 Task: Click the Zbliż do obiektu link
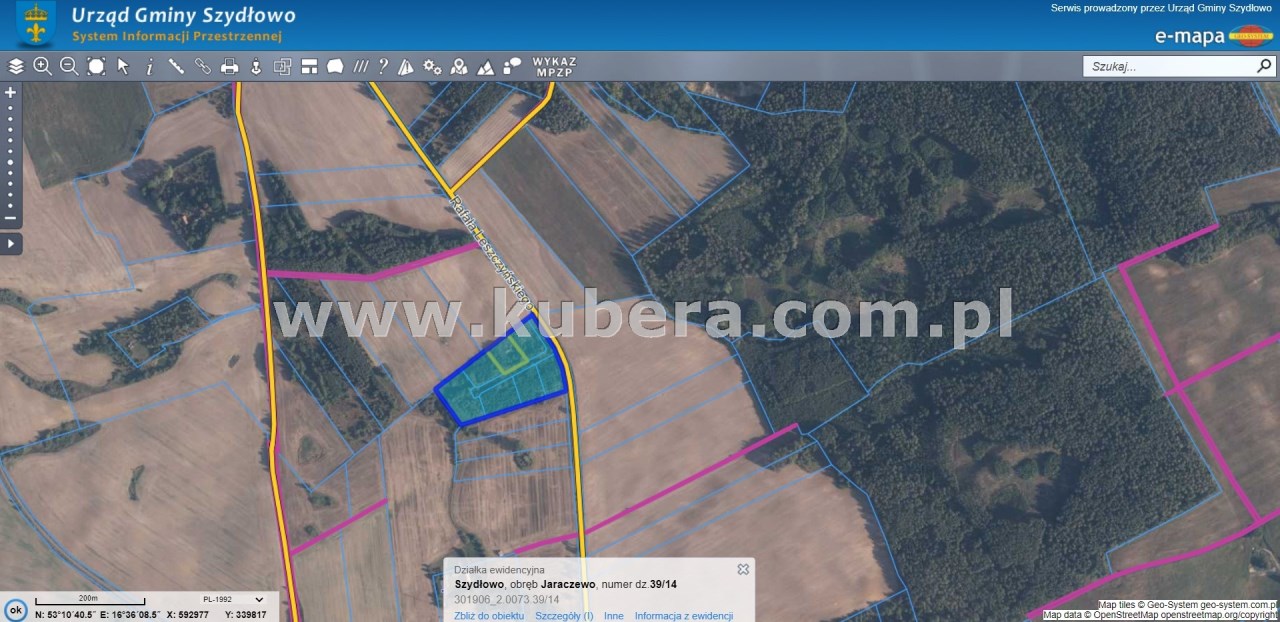click(x=488, y=616)
